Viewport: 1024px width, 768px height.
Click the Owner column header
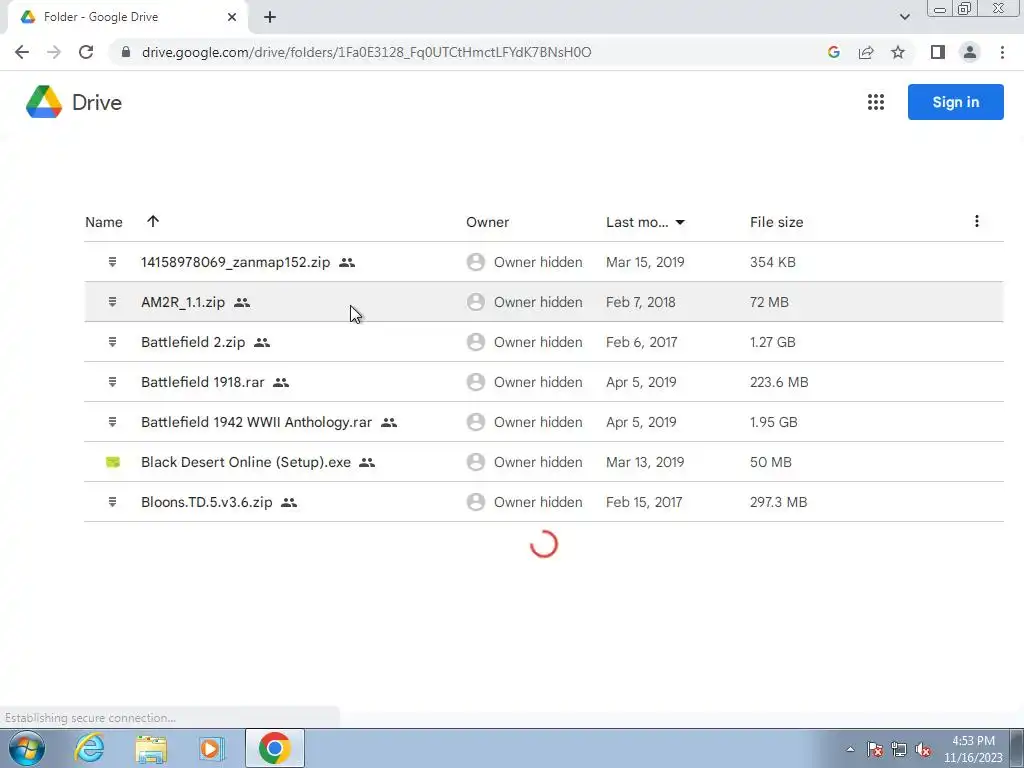[487, 222]
